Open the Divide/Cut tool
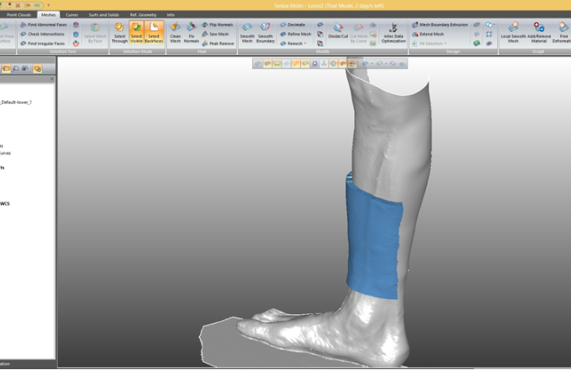The height and width of the screenshot is (370, 571). pyautogui.click(x=338, y=31)
